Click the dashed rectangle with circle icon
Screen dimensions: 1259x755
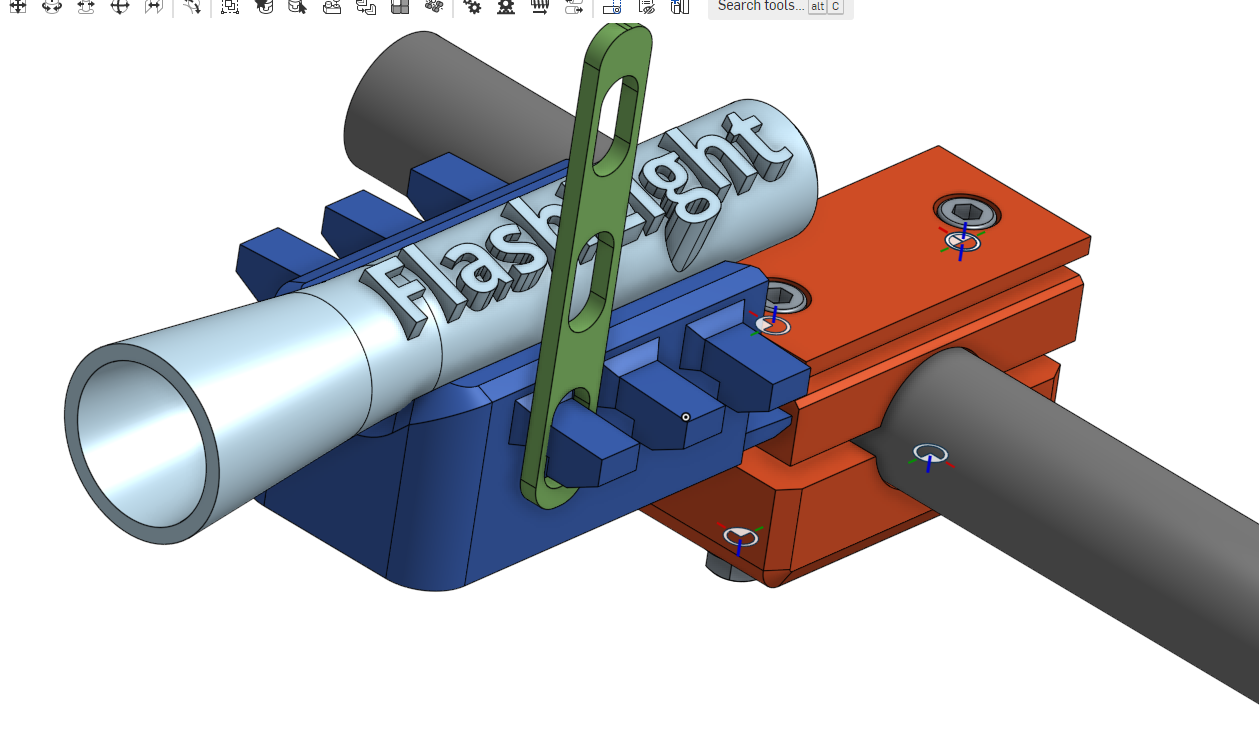coord(612,6)
